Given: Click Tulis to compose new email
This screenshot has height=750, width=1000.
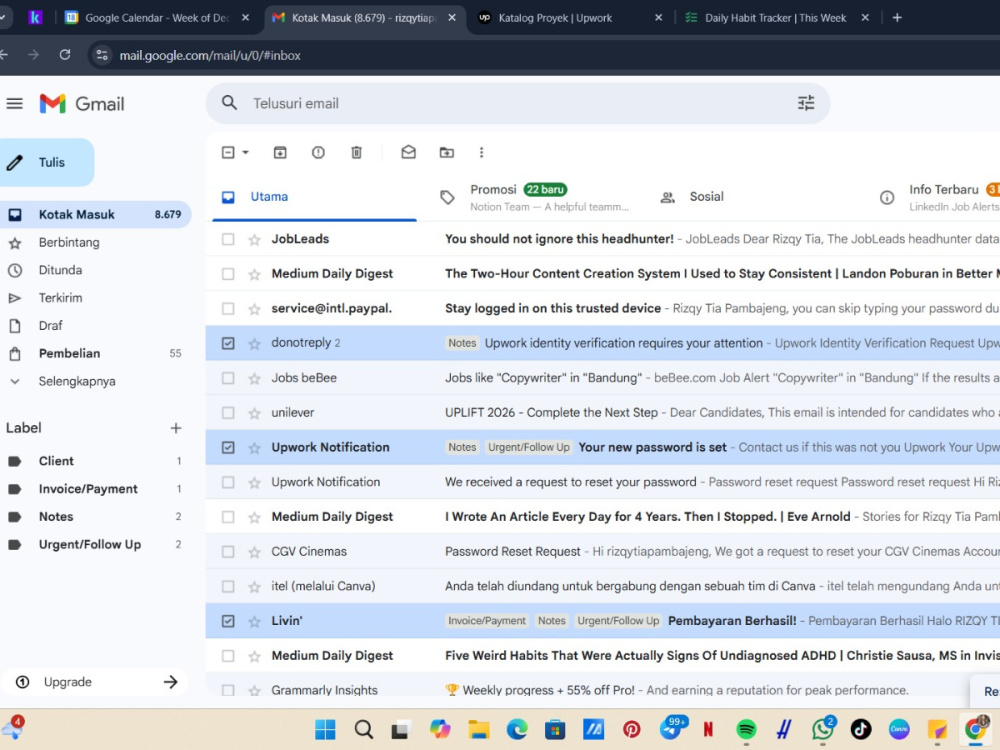Looking at the screenshot, I should (x=47, y=163).
